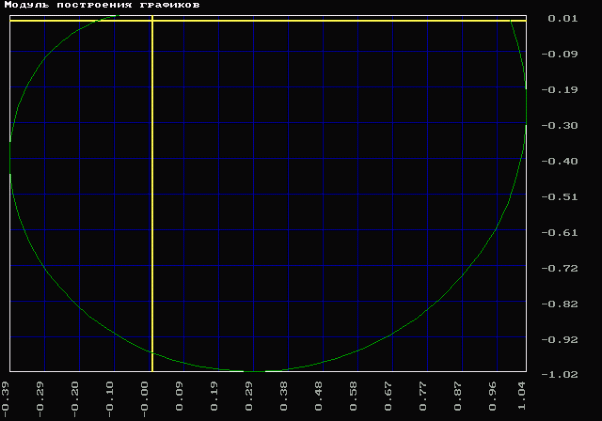This screenshot has width=602, height=421.
Task: Select the horizontal axis label -0.20
Action: 75,399
